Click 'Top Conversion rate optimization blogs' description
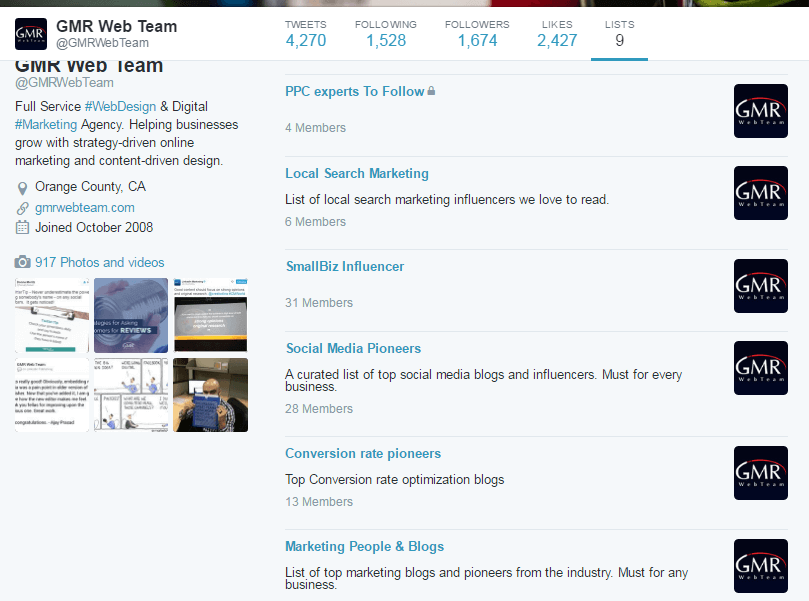Image resolution: width=809 pixels, height=601 pixels. coord(395,479)
